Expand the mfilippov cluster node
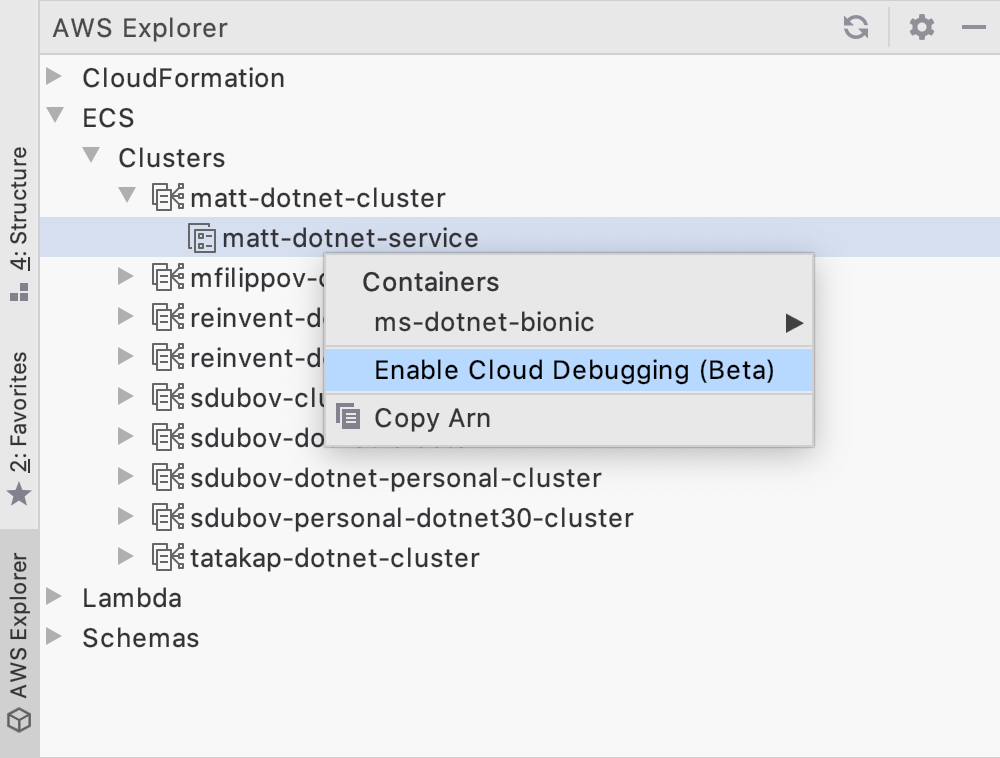The image size is (1000, 758). point(126,276)
